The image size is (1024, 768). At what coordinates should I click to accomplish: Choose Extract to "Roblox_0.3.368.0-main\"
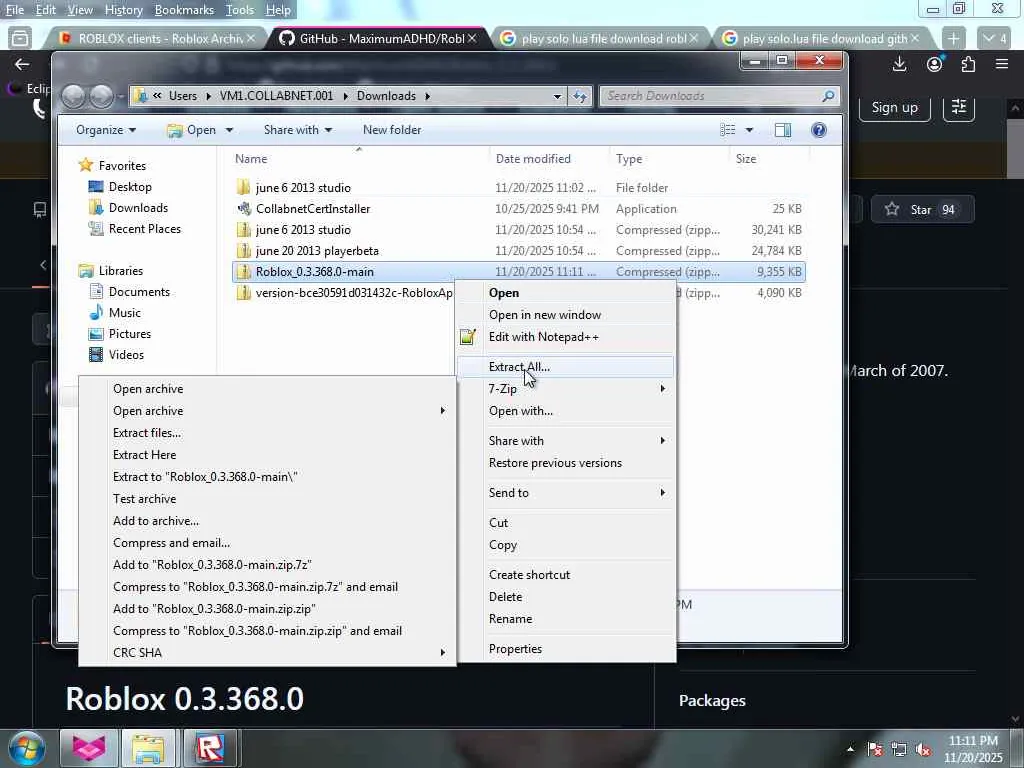pyautogui.click(x=268, y=477)
